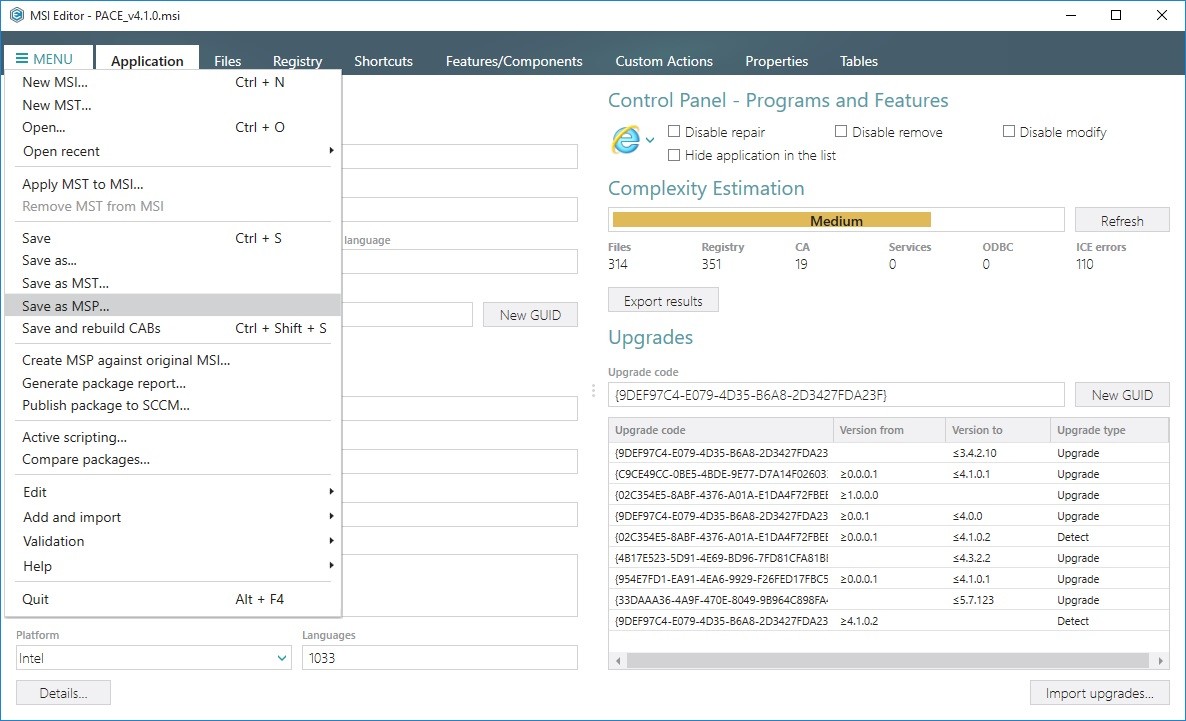The image size is (1186, 721).
Task: Enable the Disable remove checkbox
Action: pyautogui.click(x=841, y=132)
